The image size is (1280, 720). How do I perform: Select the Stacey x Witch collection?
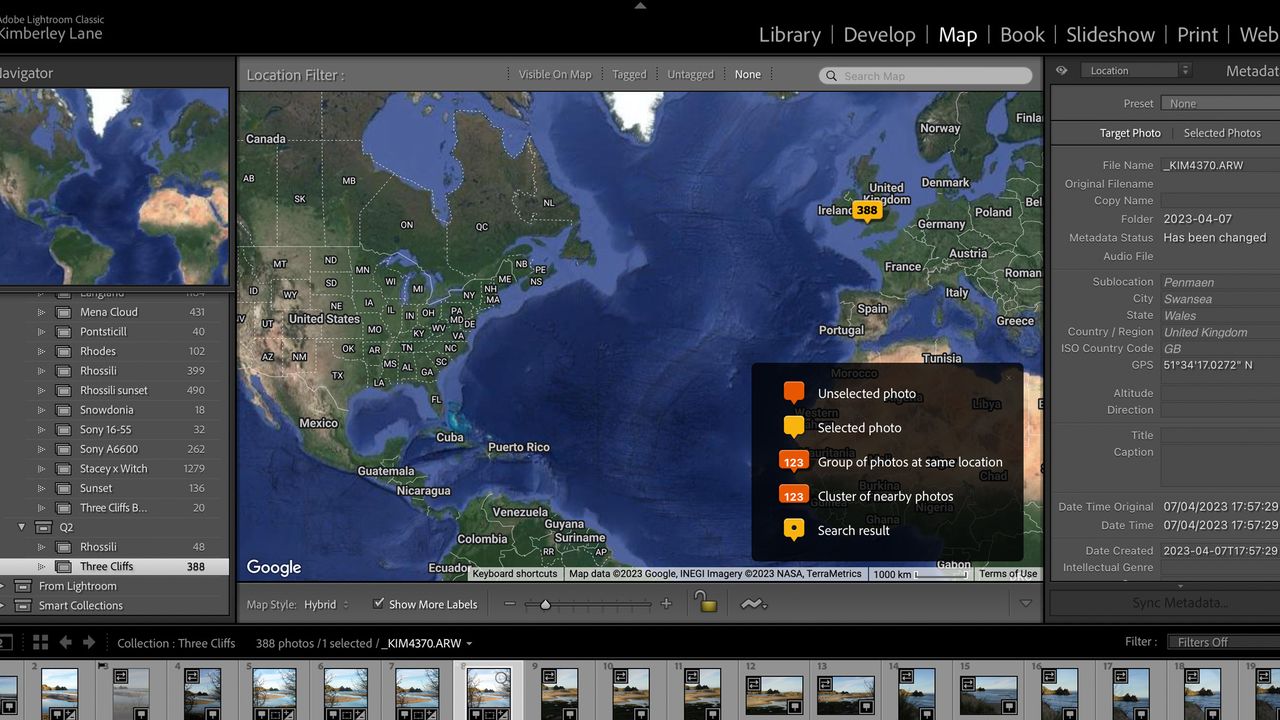(115, 469)
